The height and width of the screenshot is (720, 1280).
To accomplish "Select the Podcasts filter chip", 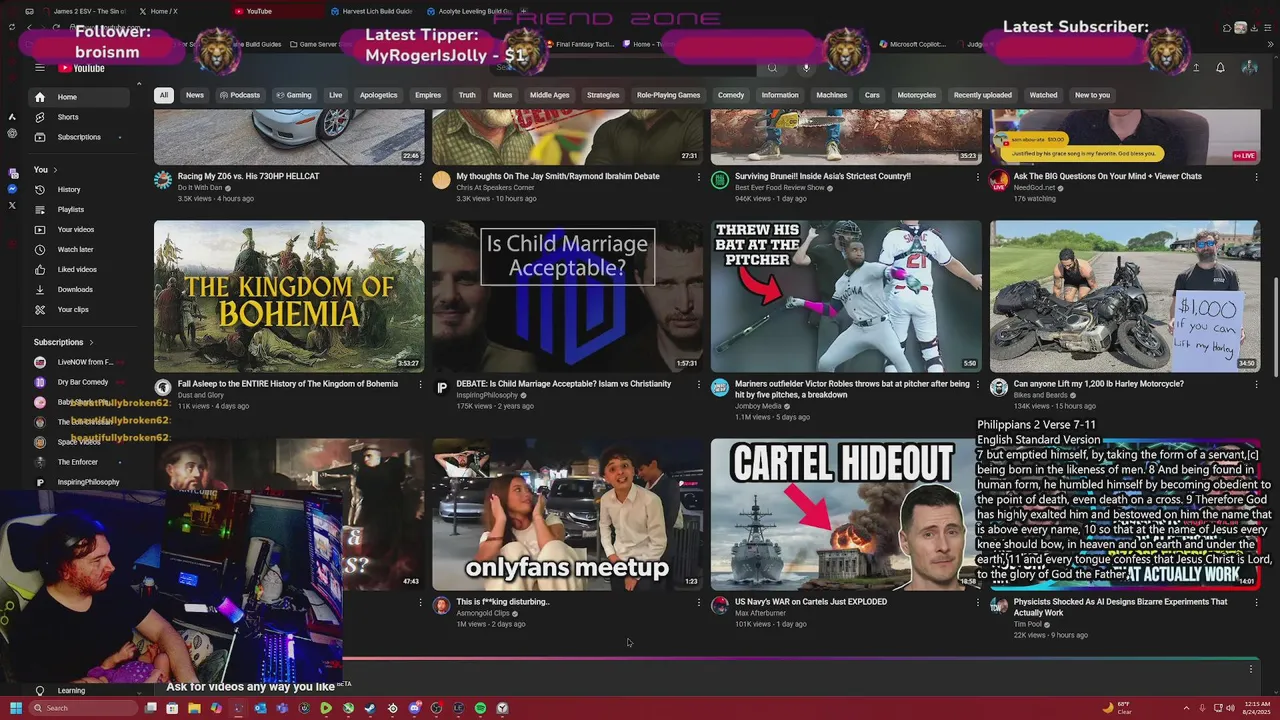I will (x=240, y=95).
